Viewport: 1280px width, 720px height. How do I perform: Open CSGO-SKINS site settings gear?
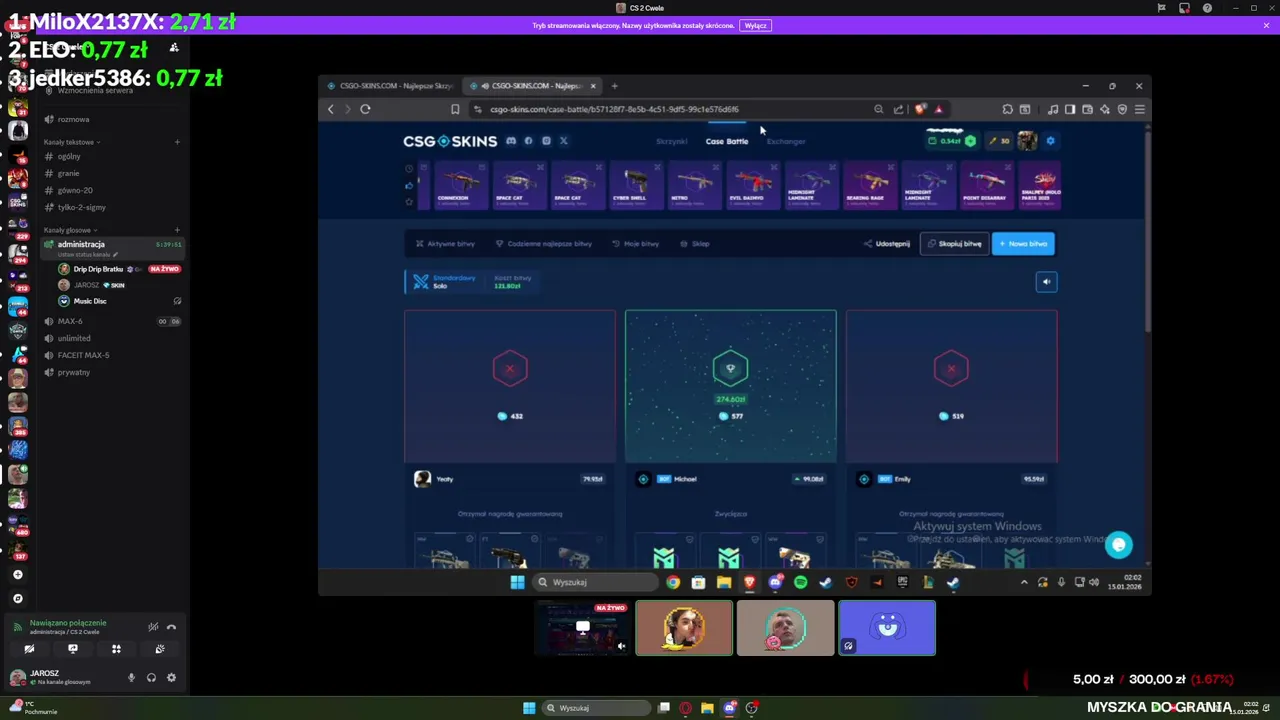coord(1050,141)
